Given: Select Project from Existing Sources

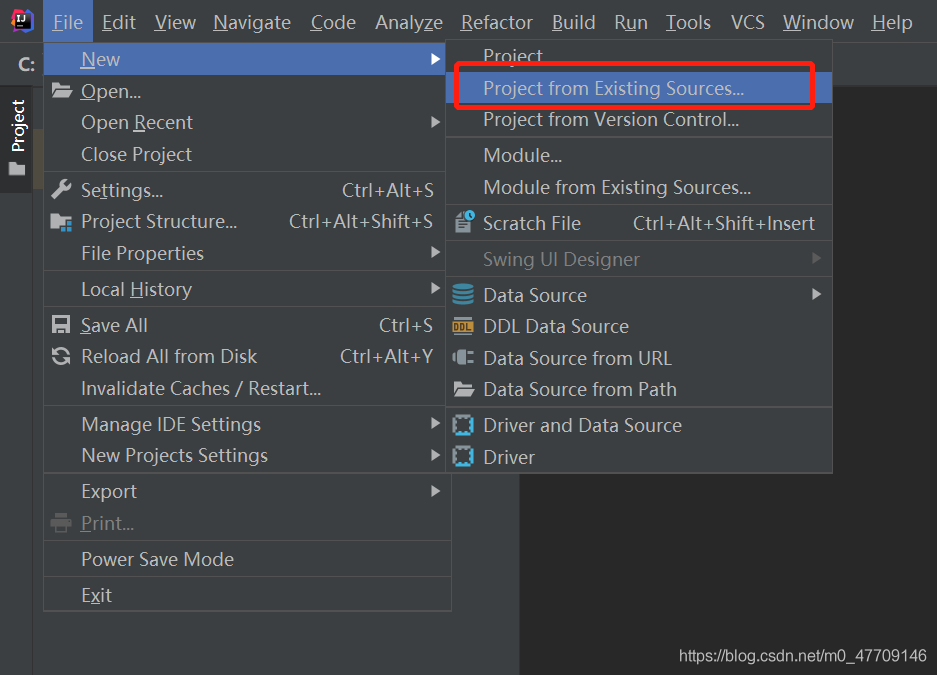Looking at the screenshot, I should (x=613, y=88).
